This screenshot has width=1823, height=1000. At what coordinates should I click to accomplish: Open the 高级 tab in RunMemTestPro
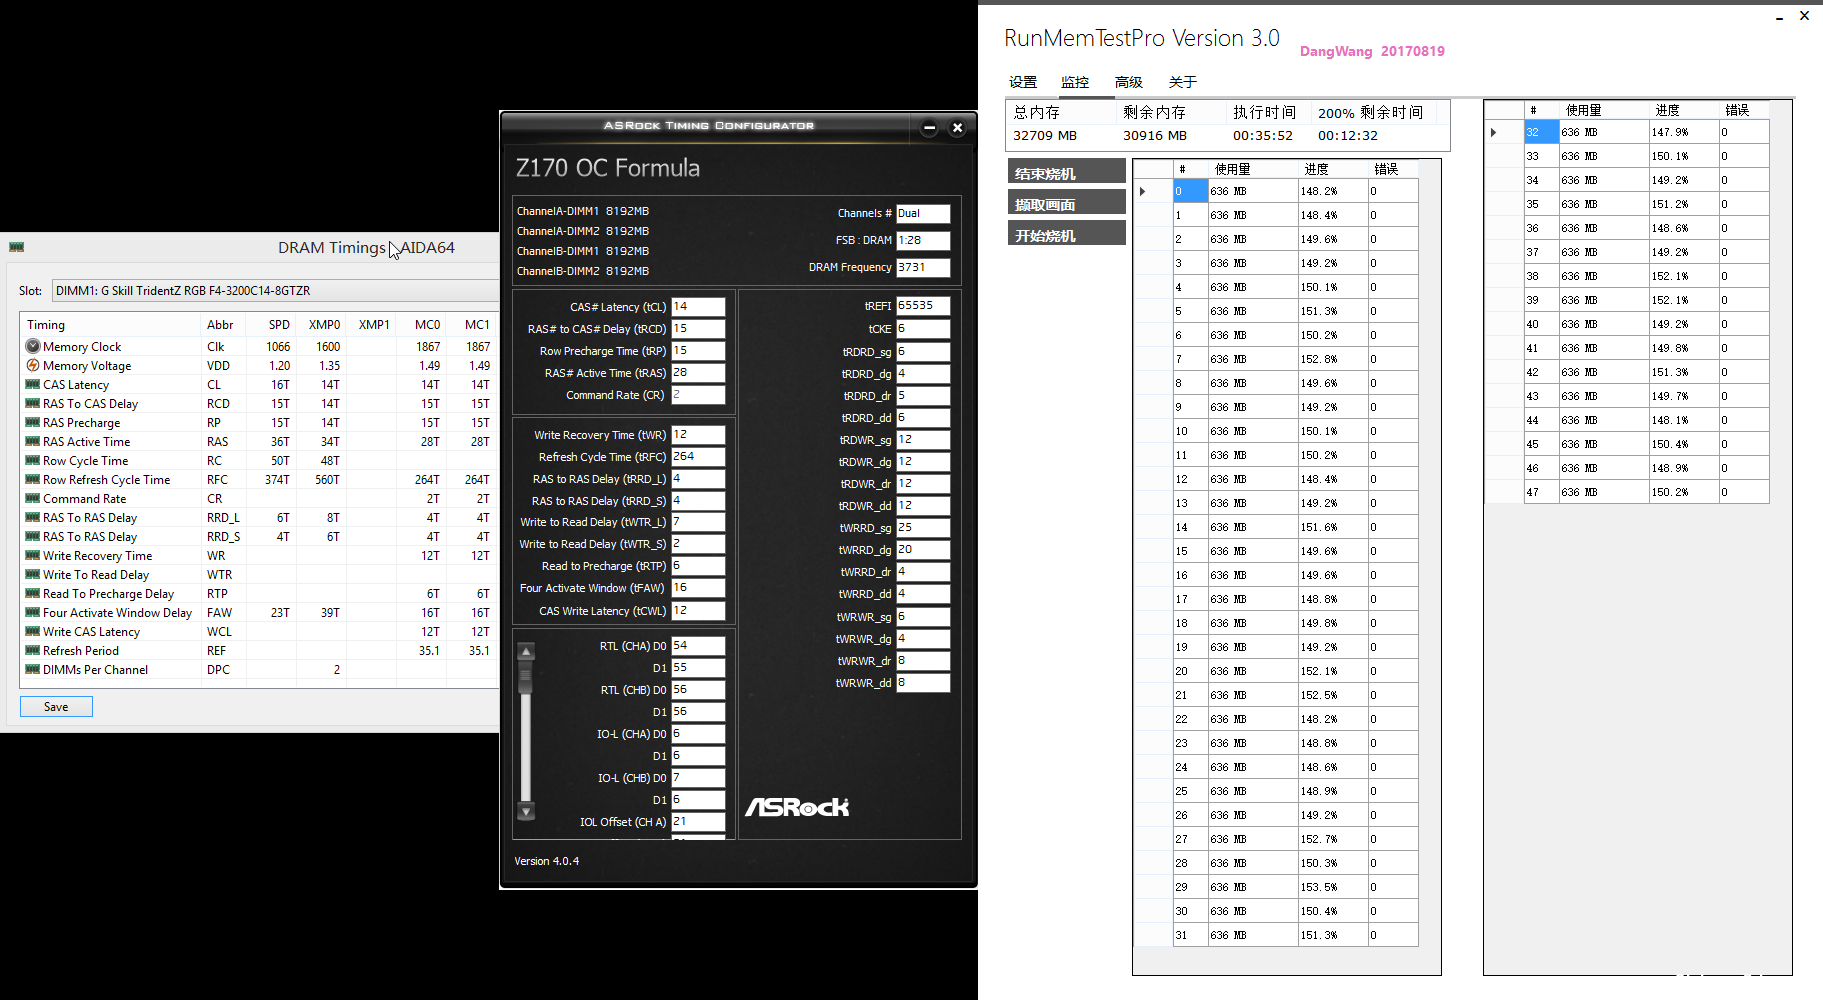pyautogui.click(x=1128, y=82)
